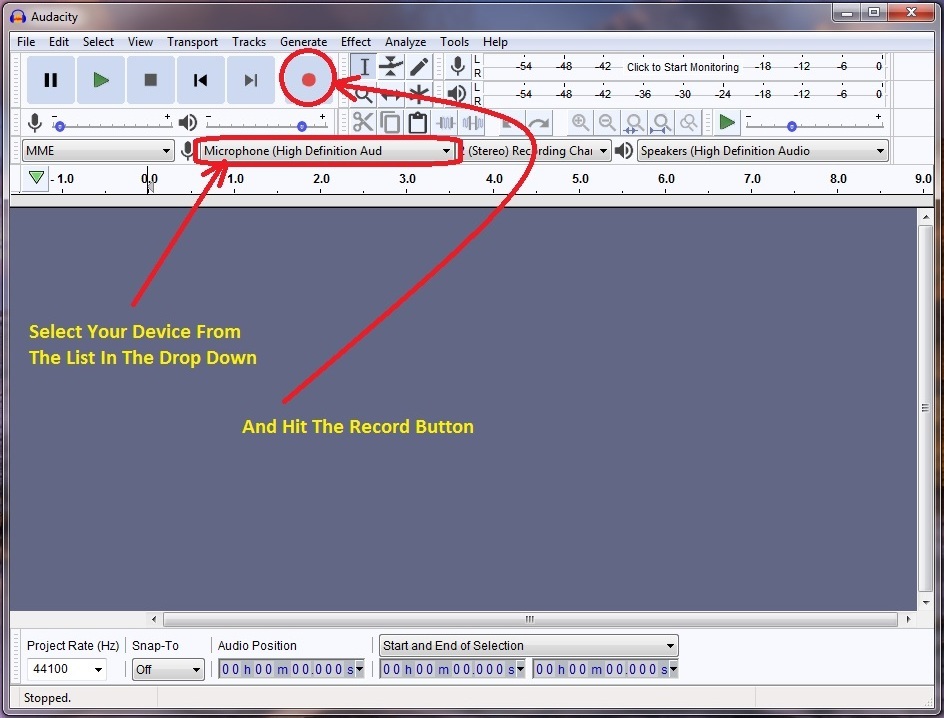
Task: Click Fit project to width icon
Action: click(661, 123)
